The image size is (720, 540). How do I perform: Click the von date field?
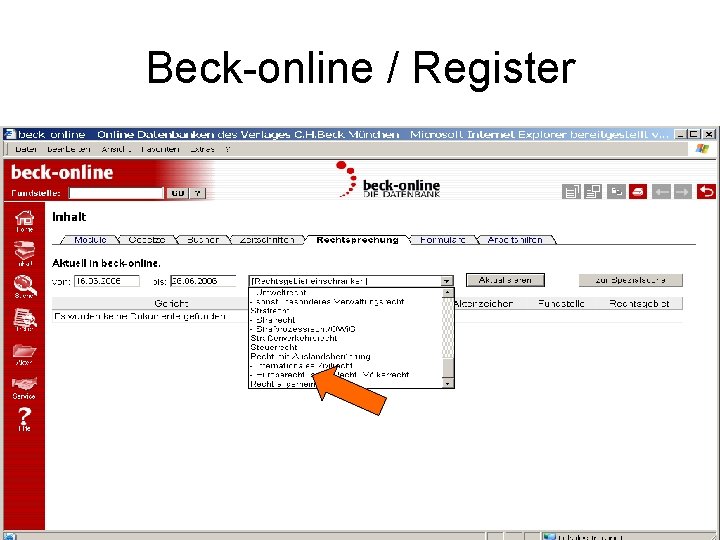point(107,281)
